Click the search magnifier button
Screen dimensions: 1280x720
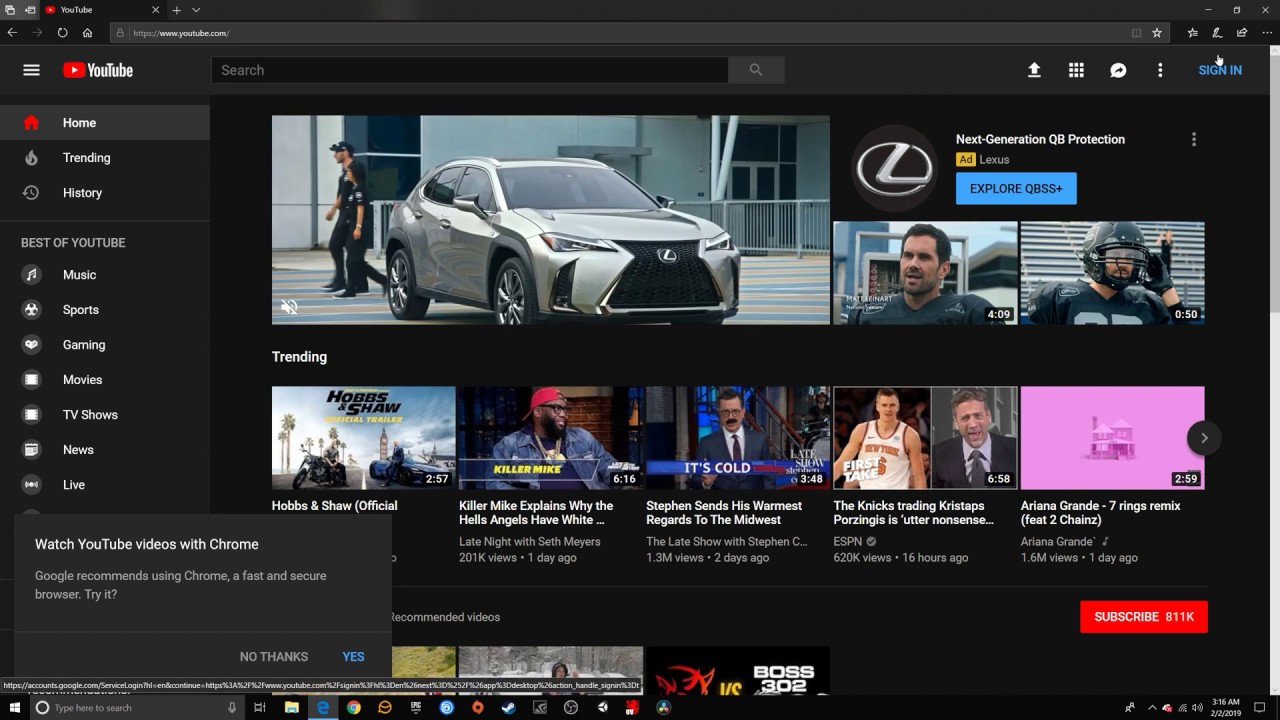[756, 70]
